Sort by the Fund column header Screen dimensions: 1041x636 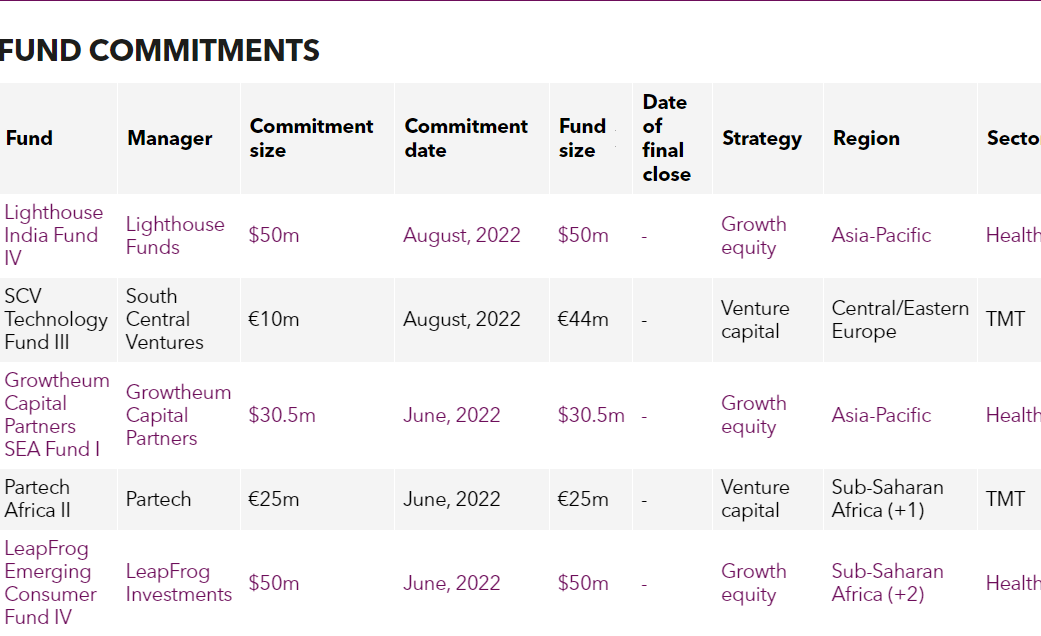click(x=29, y=138)
